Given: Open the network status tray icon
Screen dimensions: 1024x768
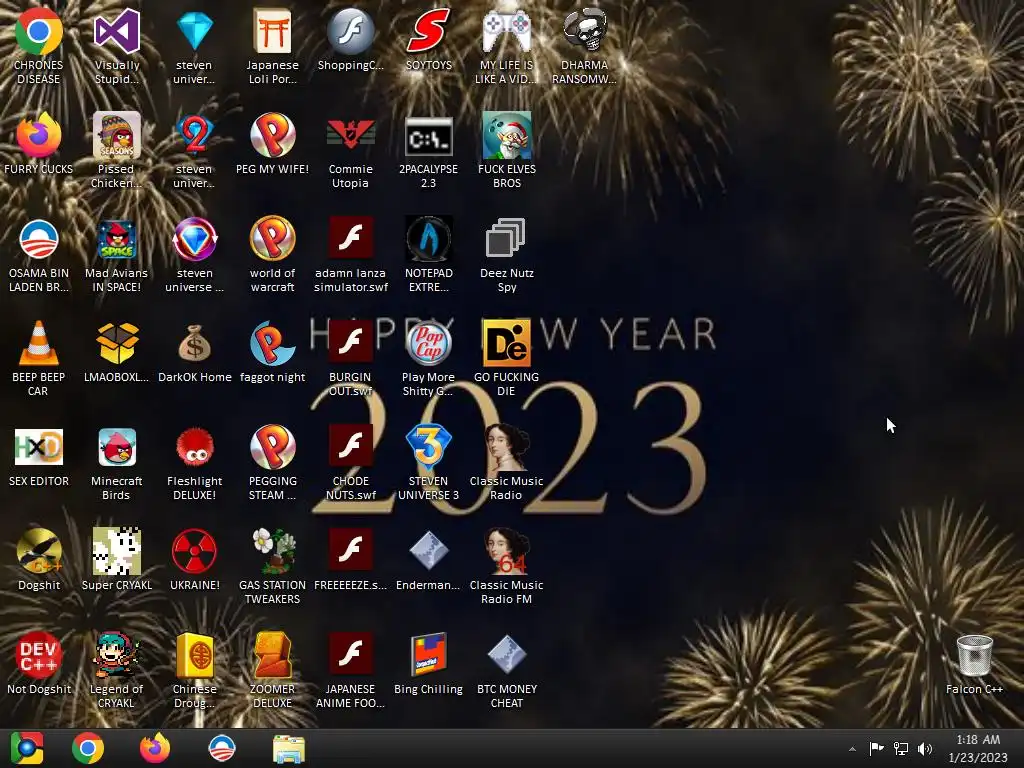Looking at the screenshot, I should (x=901, y=748).
